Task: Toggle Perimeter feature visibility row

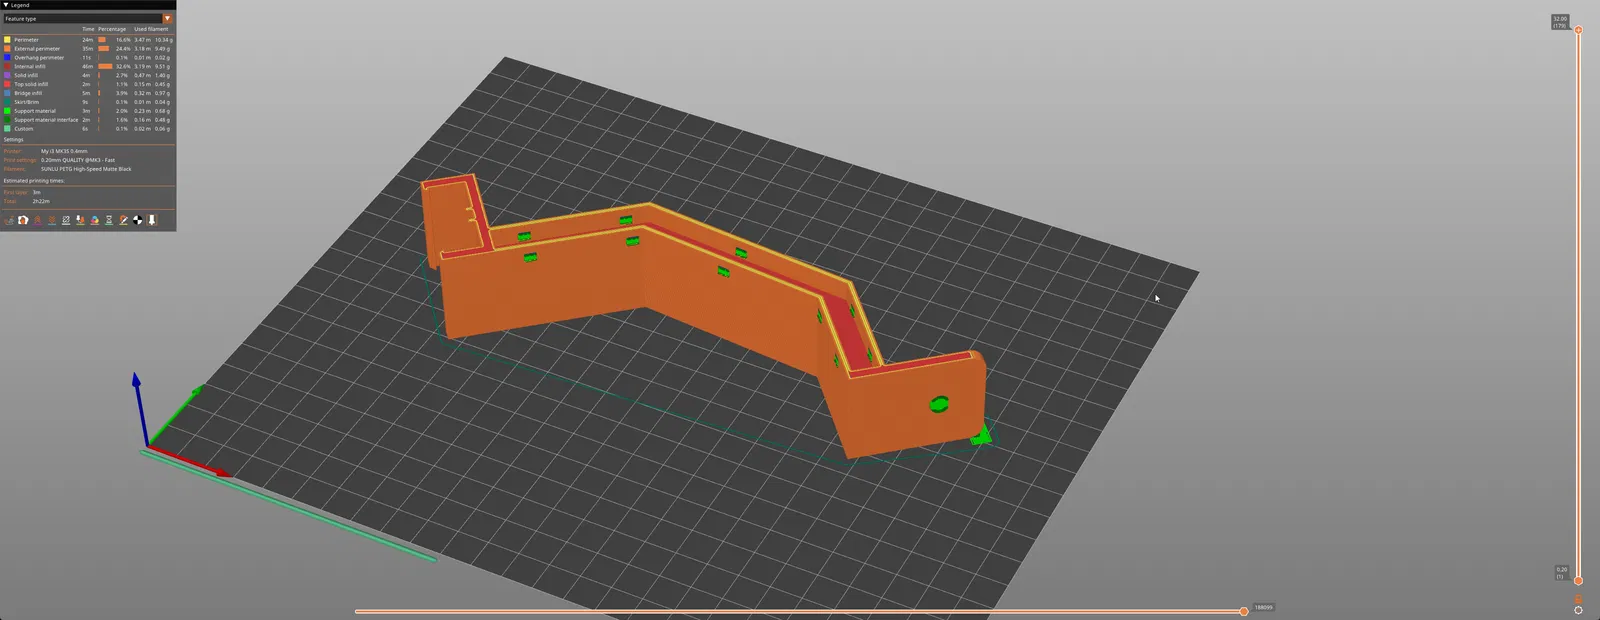Action: (x=88, y=40)
